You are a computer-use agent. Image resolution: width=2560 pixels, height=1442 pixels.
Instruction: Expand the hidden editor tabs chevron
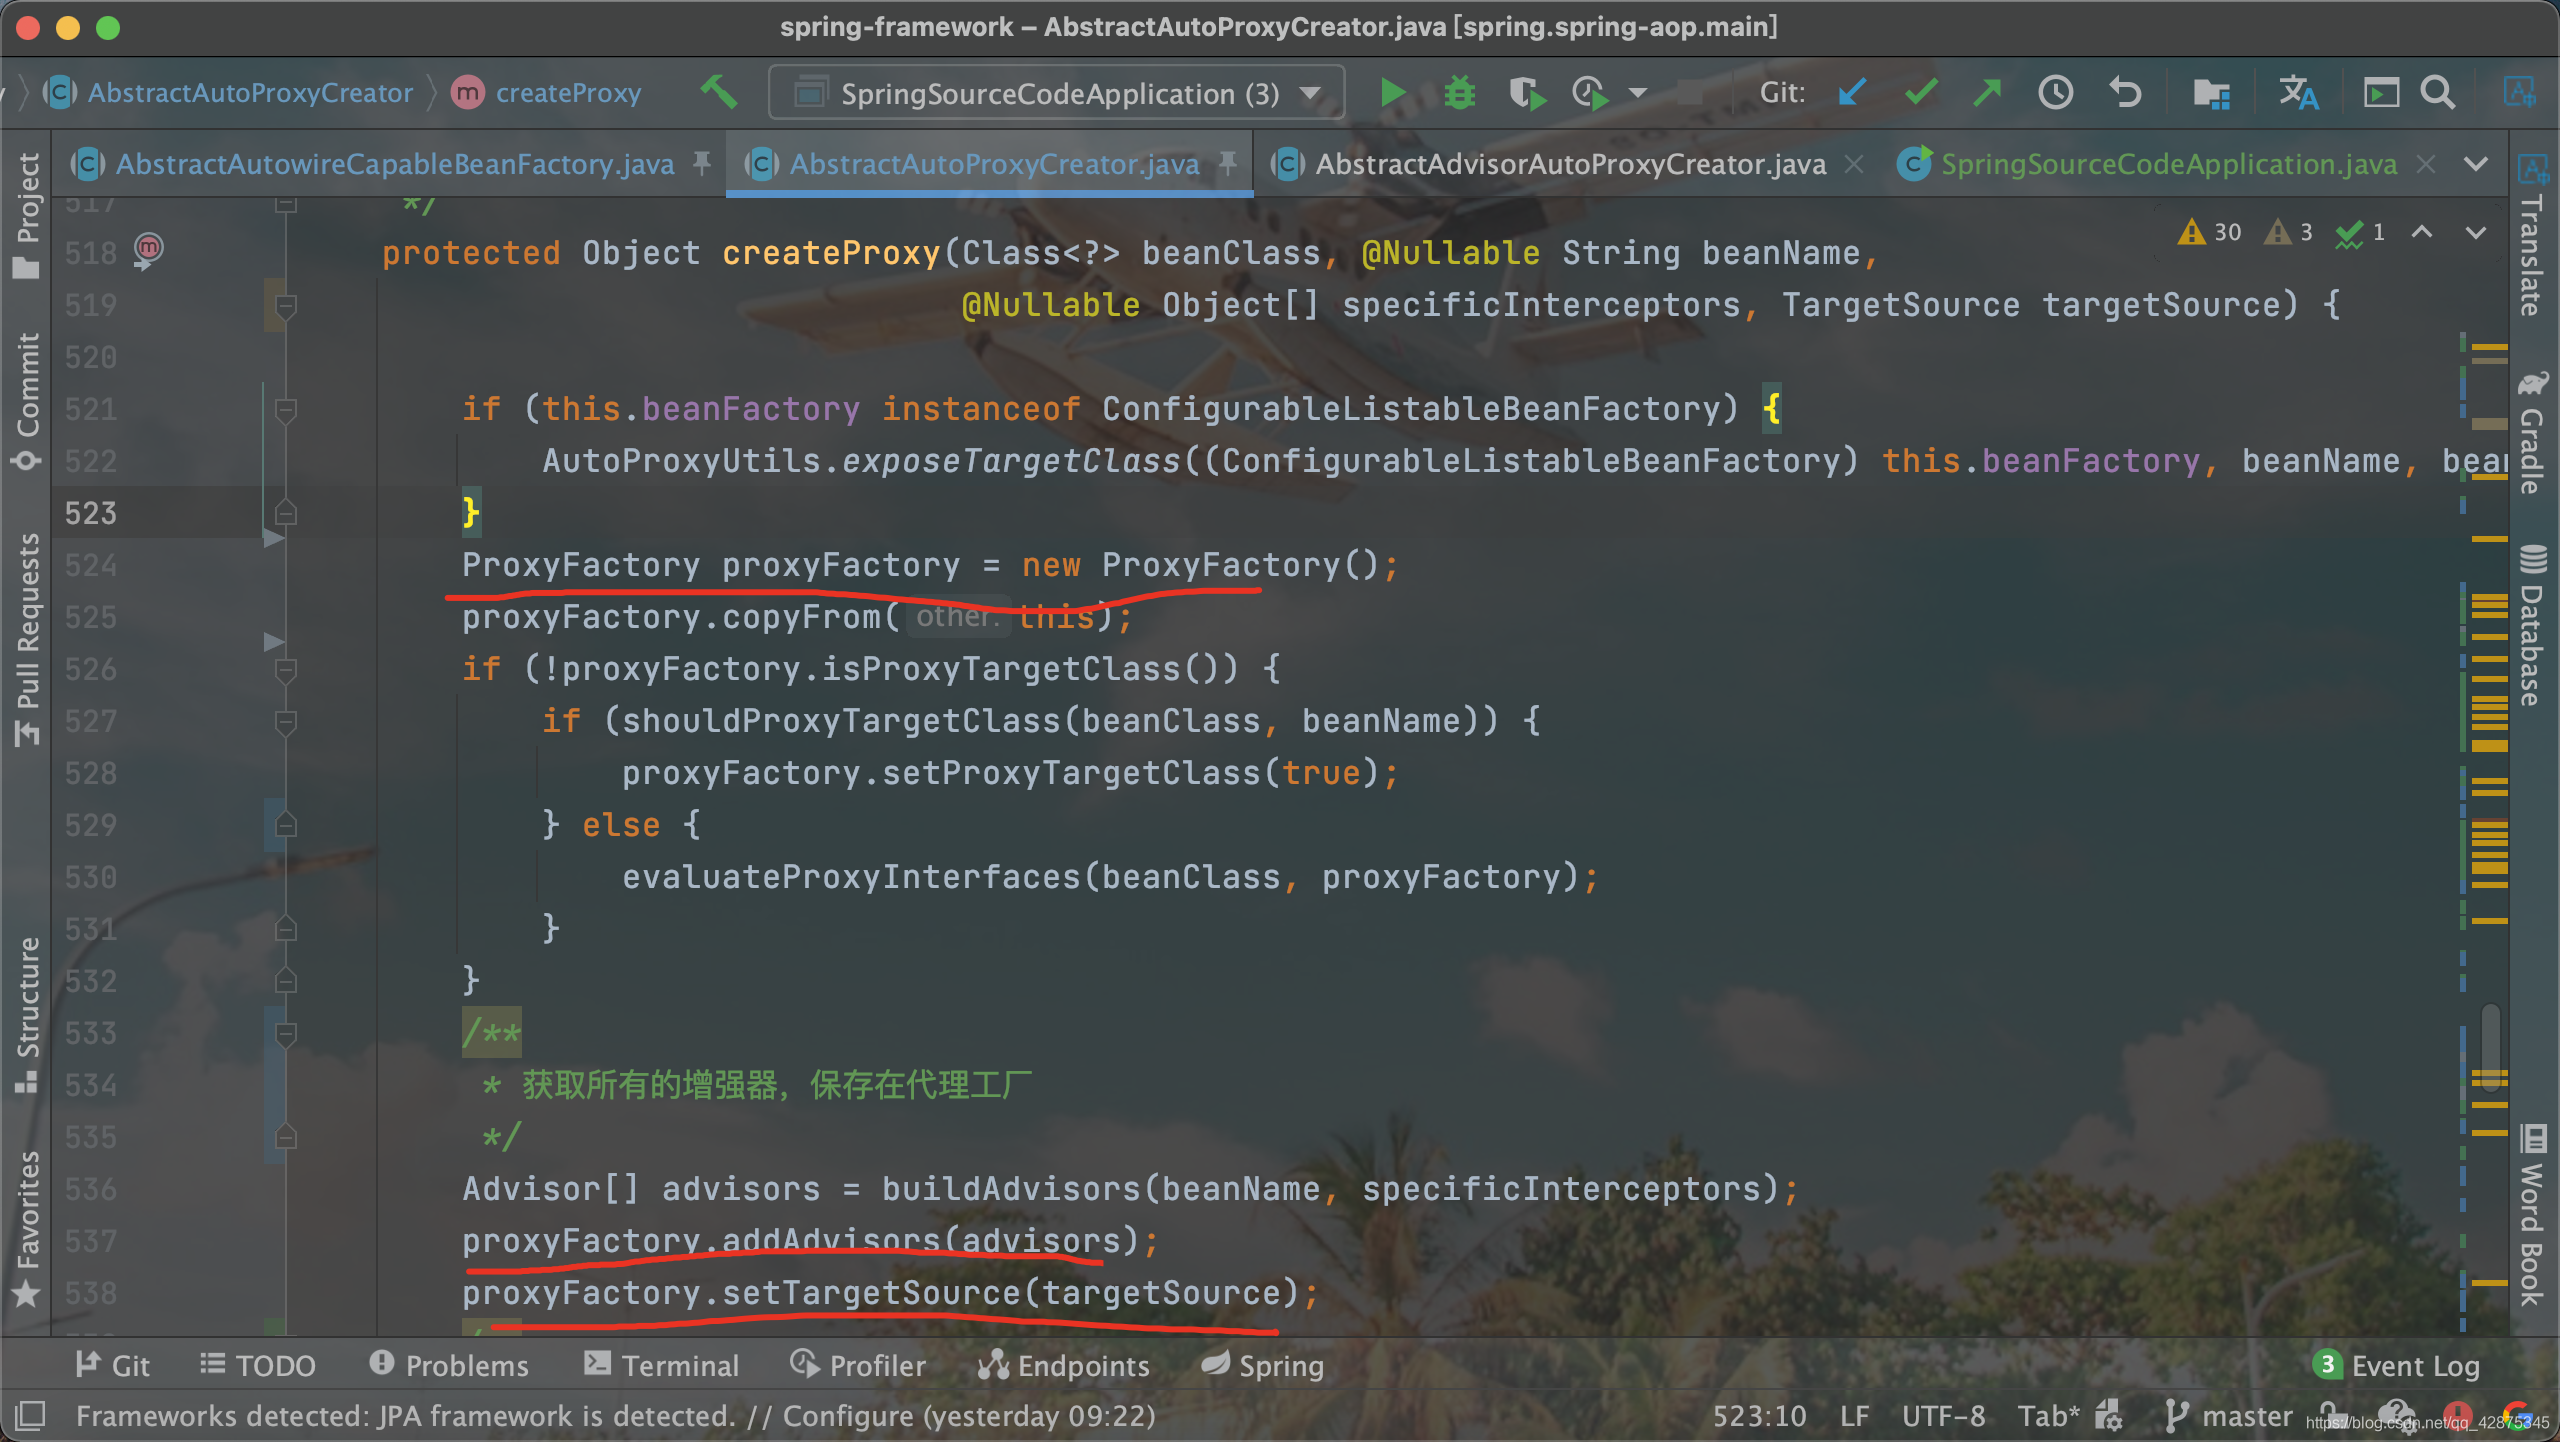(x=2476, y=164)
